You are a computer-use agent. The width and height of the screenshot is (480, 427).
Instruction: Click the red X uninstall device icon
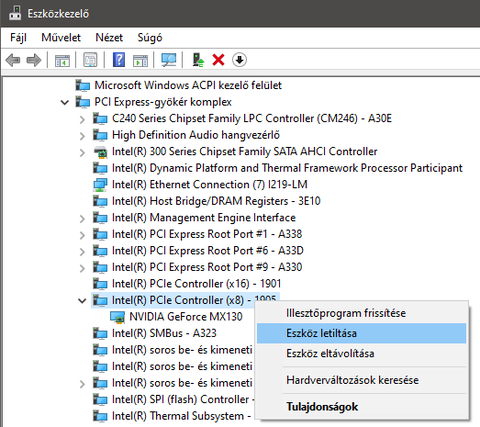pos(218,60)
